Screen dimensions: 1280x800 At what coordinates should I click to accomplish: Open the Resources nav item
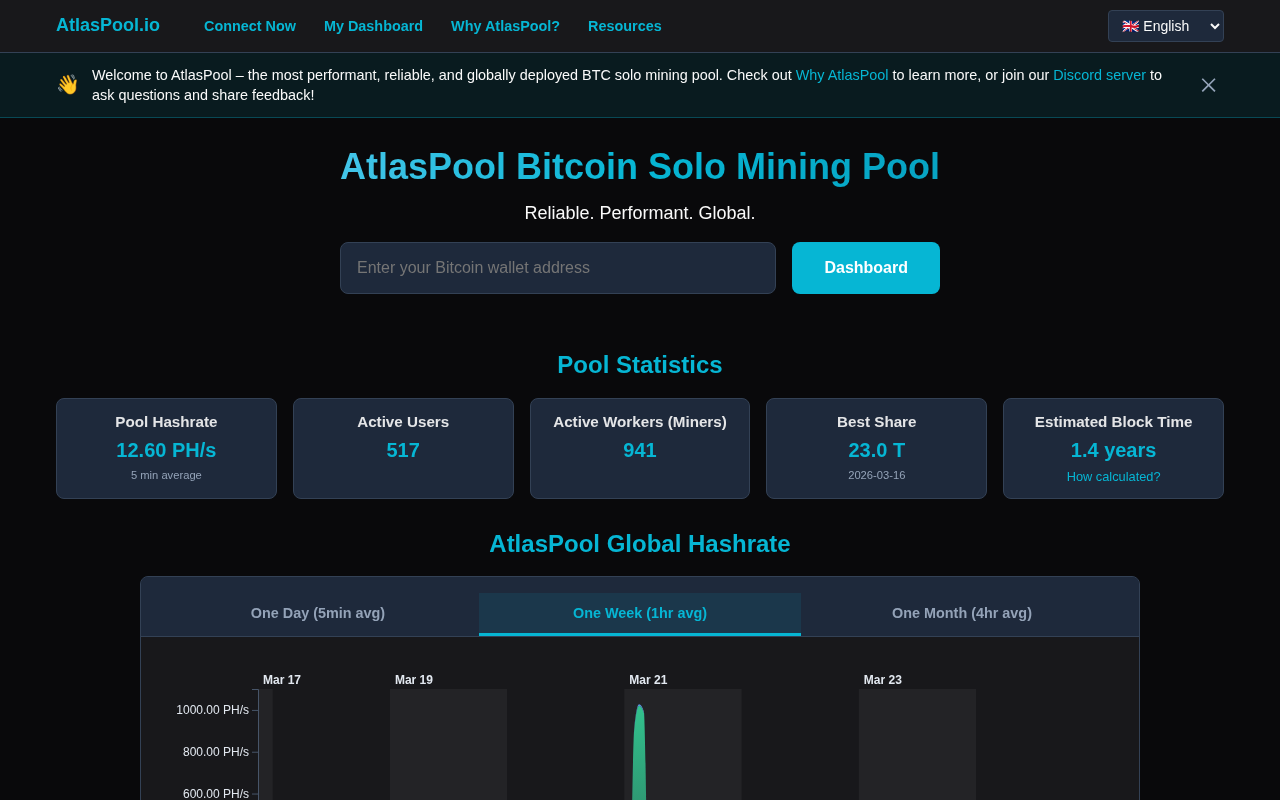625,26
